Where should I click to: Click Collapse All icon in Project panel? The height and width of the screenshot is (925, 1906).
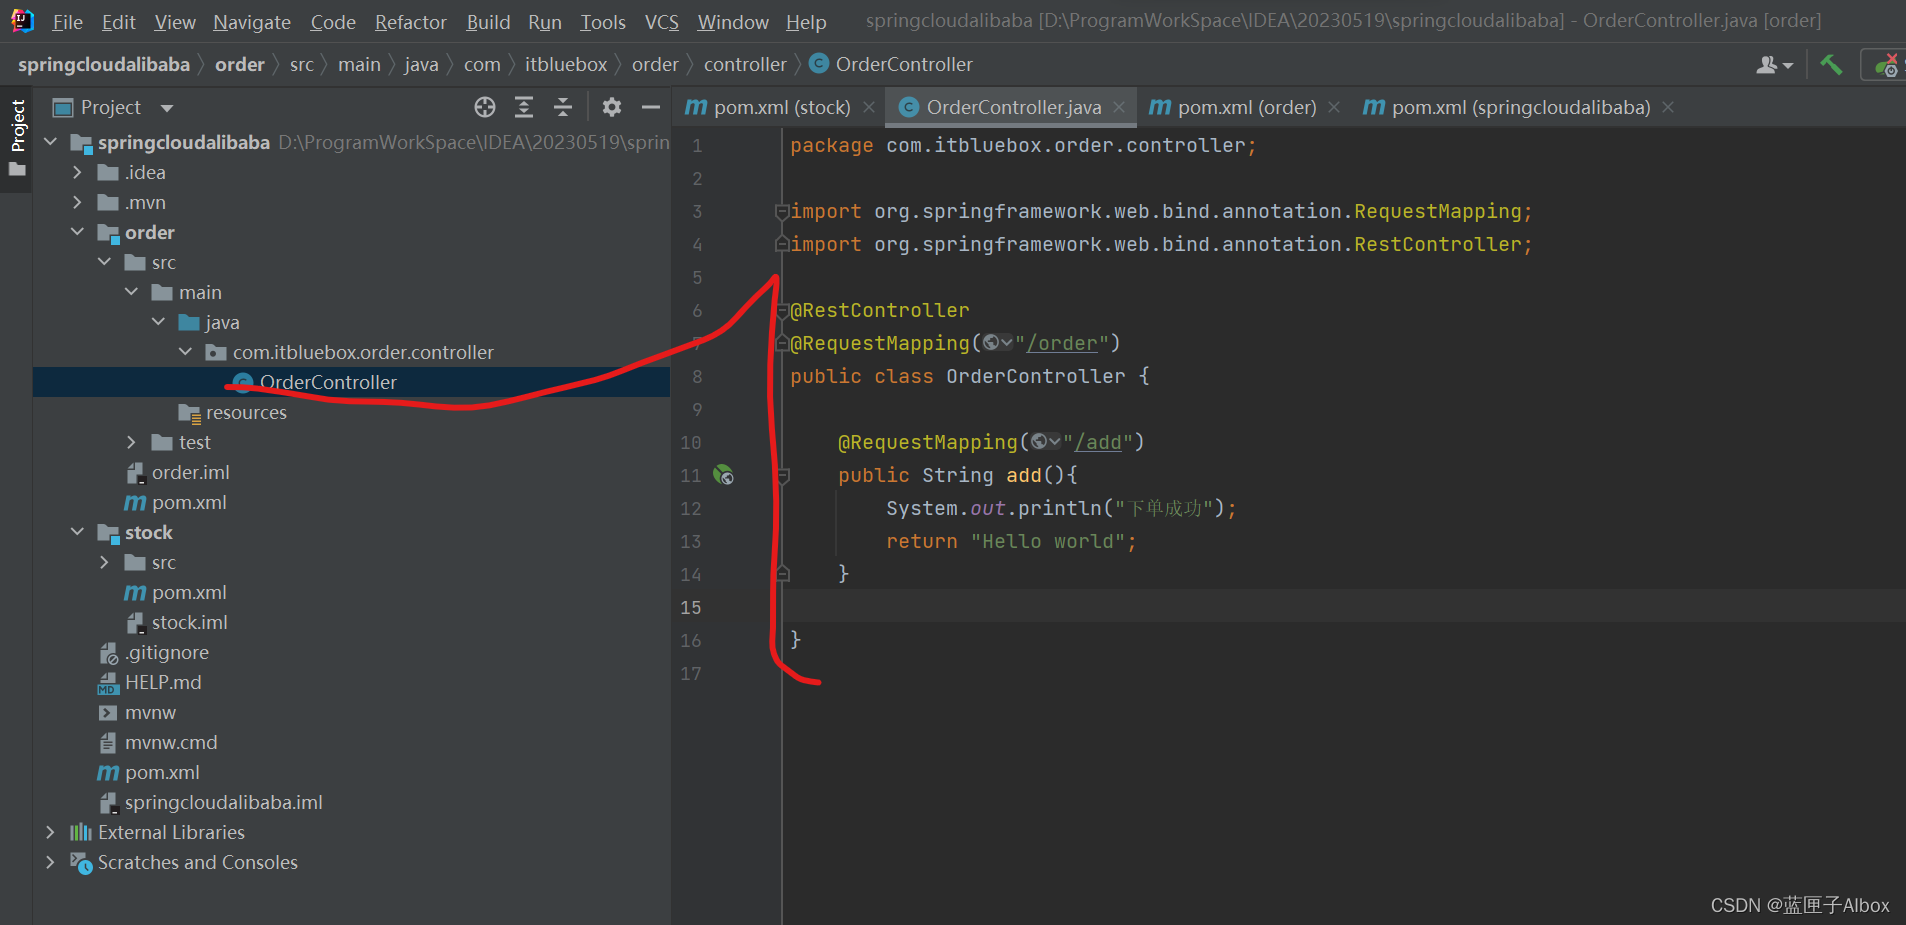(x=563, y=107)
